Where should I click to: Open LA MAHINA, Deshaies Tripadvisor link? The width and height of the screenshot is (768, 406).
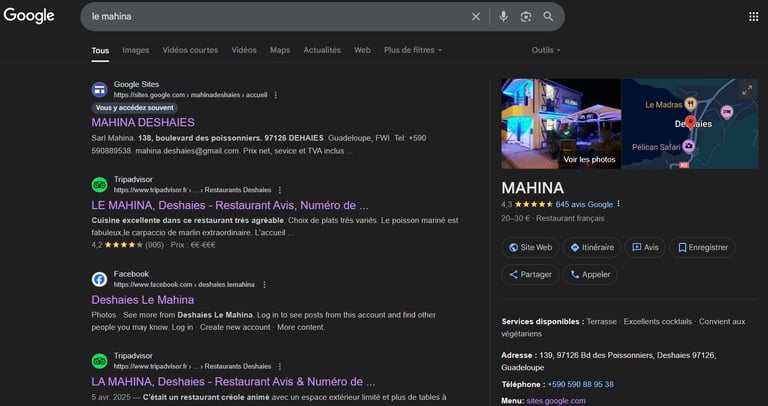233,382
